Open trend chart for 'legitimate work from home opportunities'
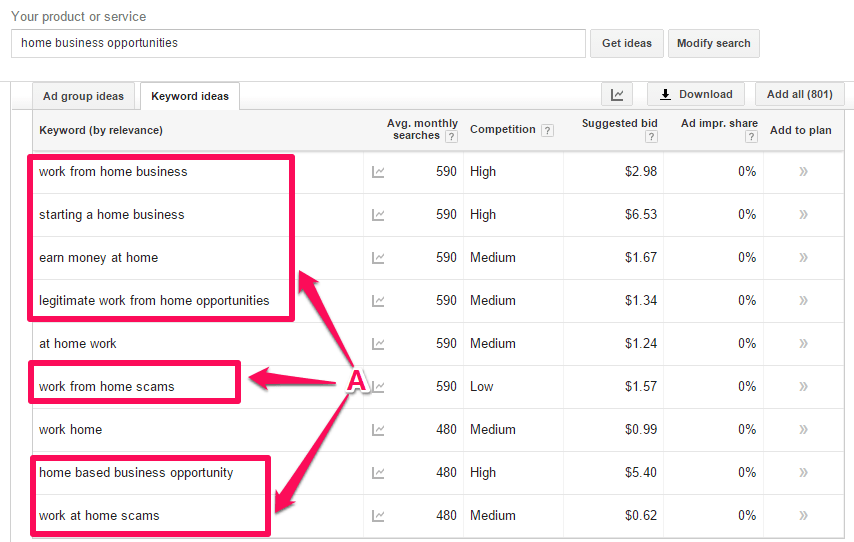The image size is (854, 542). coord(378,301)
